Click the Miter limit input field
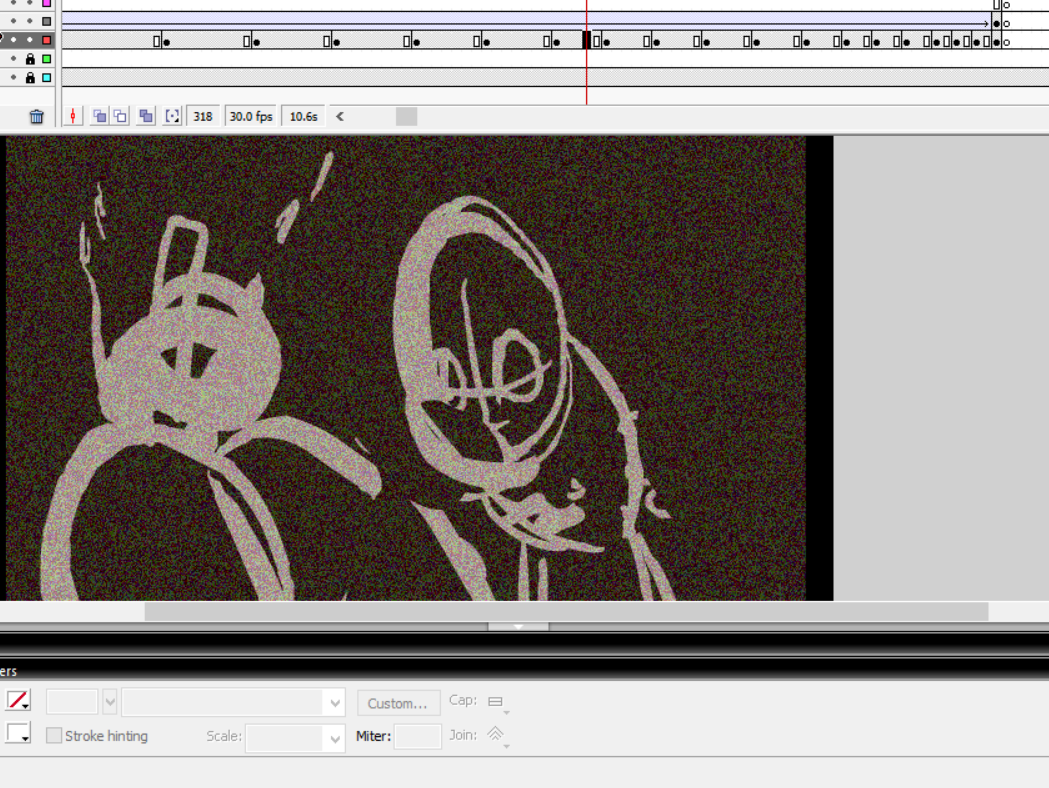This screenshot has width=1049, height=788. click(417, 736)
